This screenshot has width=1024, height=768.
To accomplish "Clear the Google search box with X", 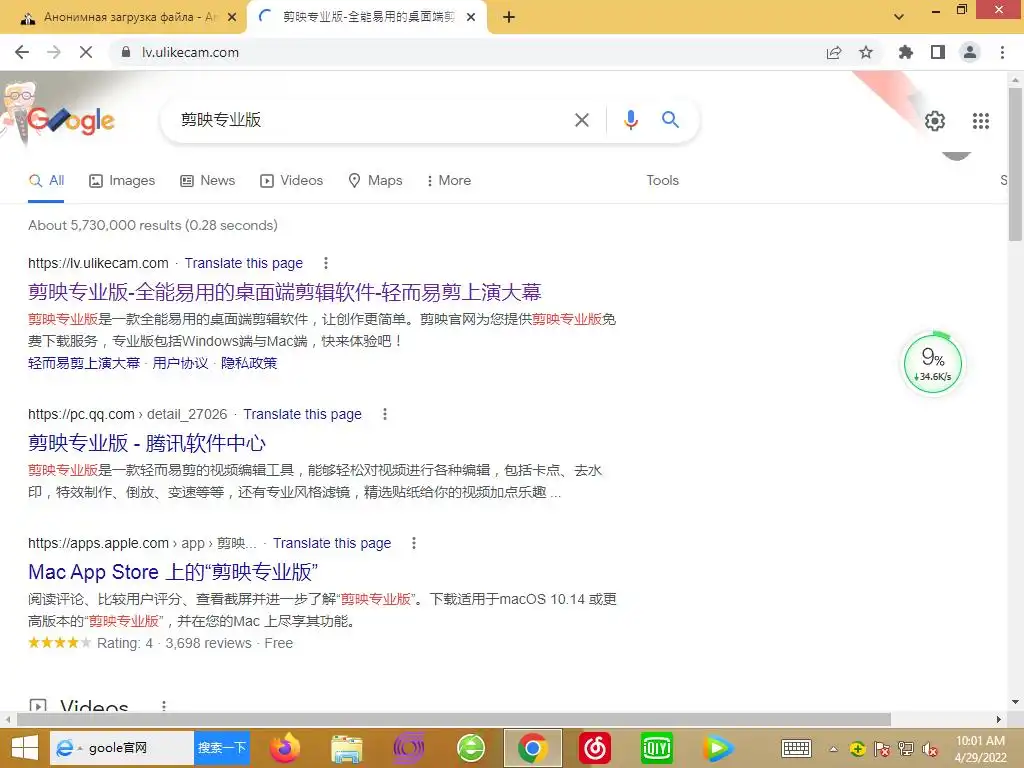I will tap(581, 120).
